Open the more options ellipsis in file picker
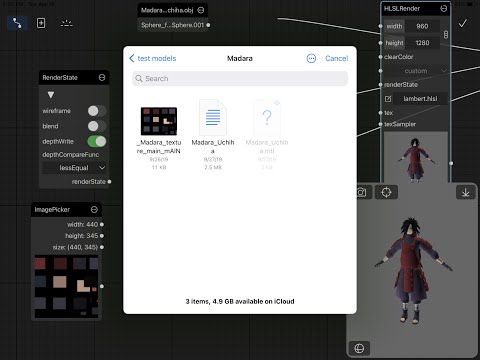Screen dimensions: 480x360 click(311, 58)
